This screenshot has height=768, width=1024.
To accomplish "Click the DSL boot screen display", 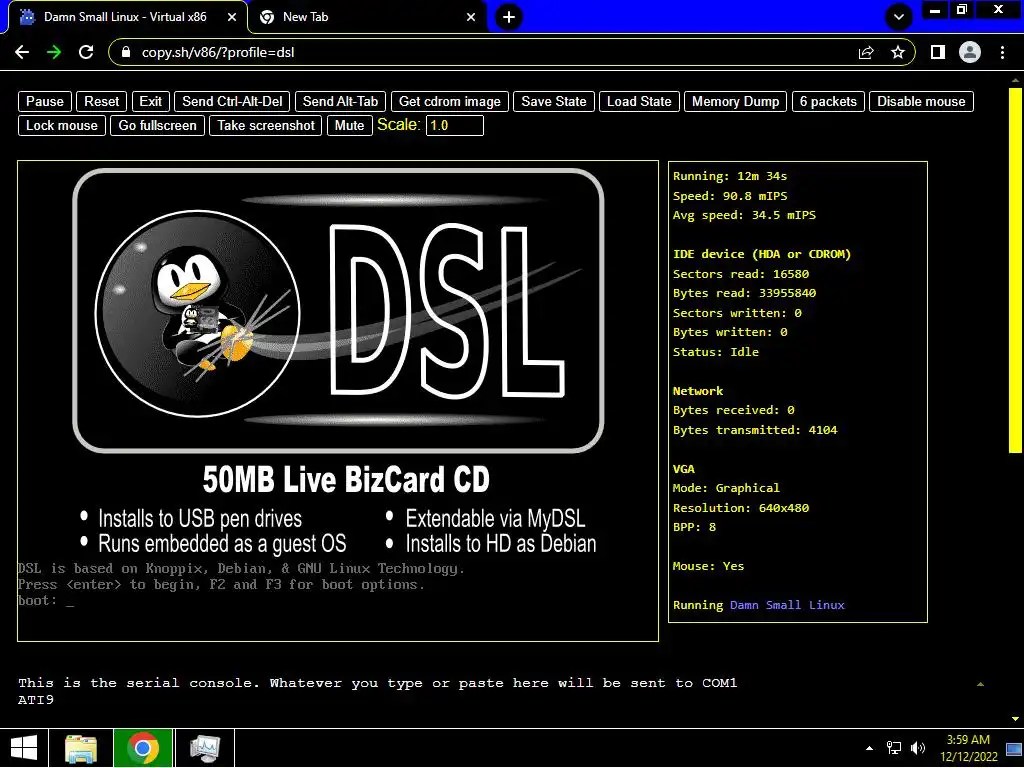I will 338,401.
